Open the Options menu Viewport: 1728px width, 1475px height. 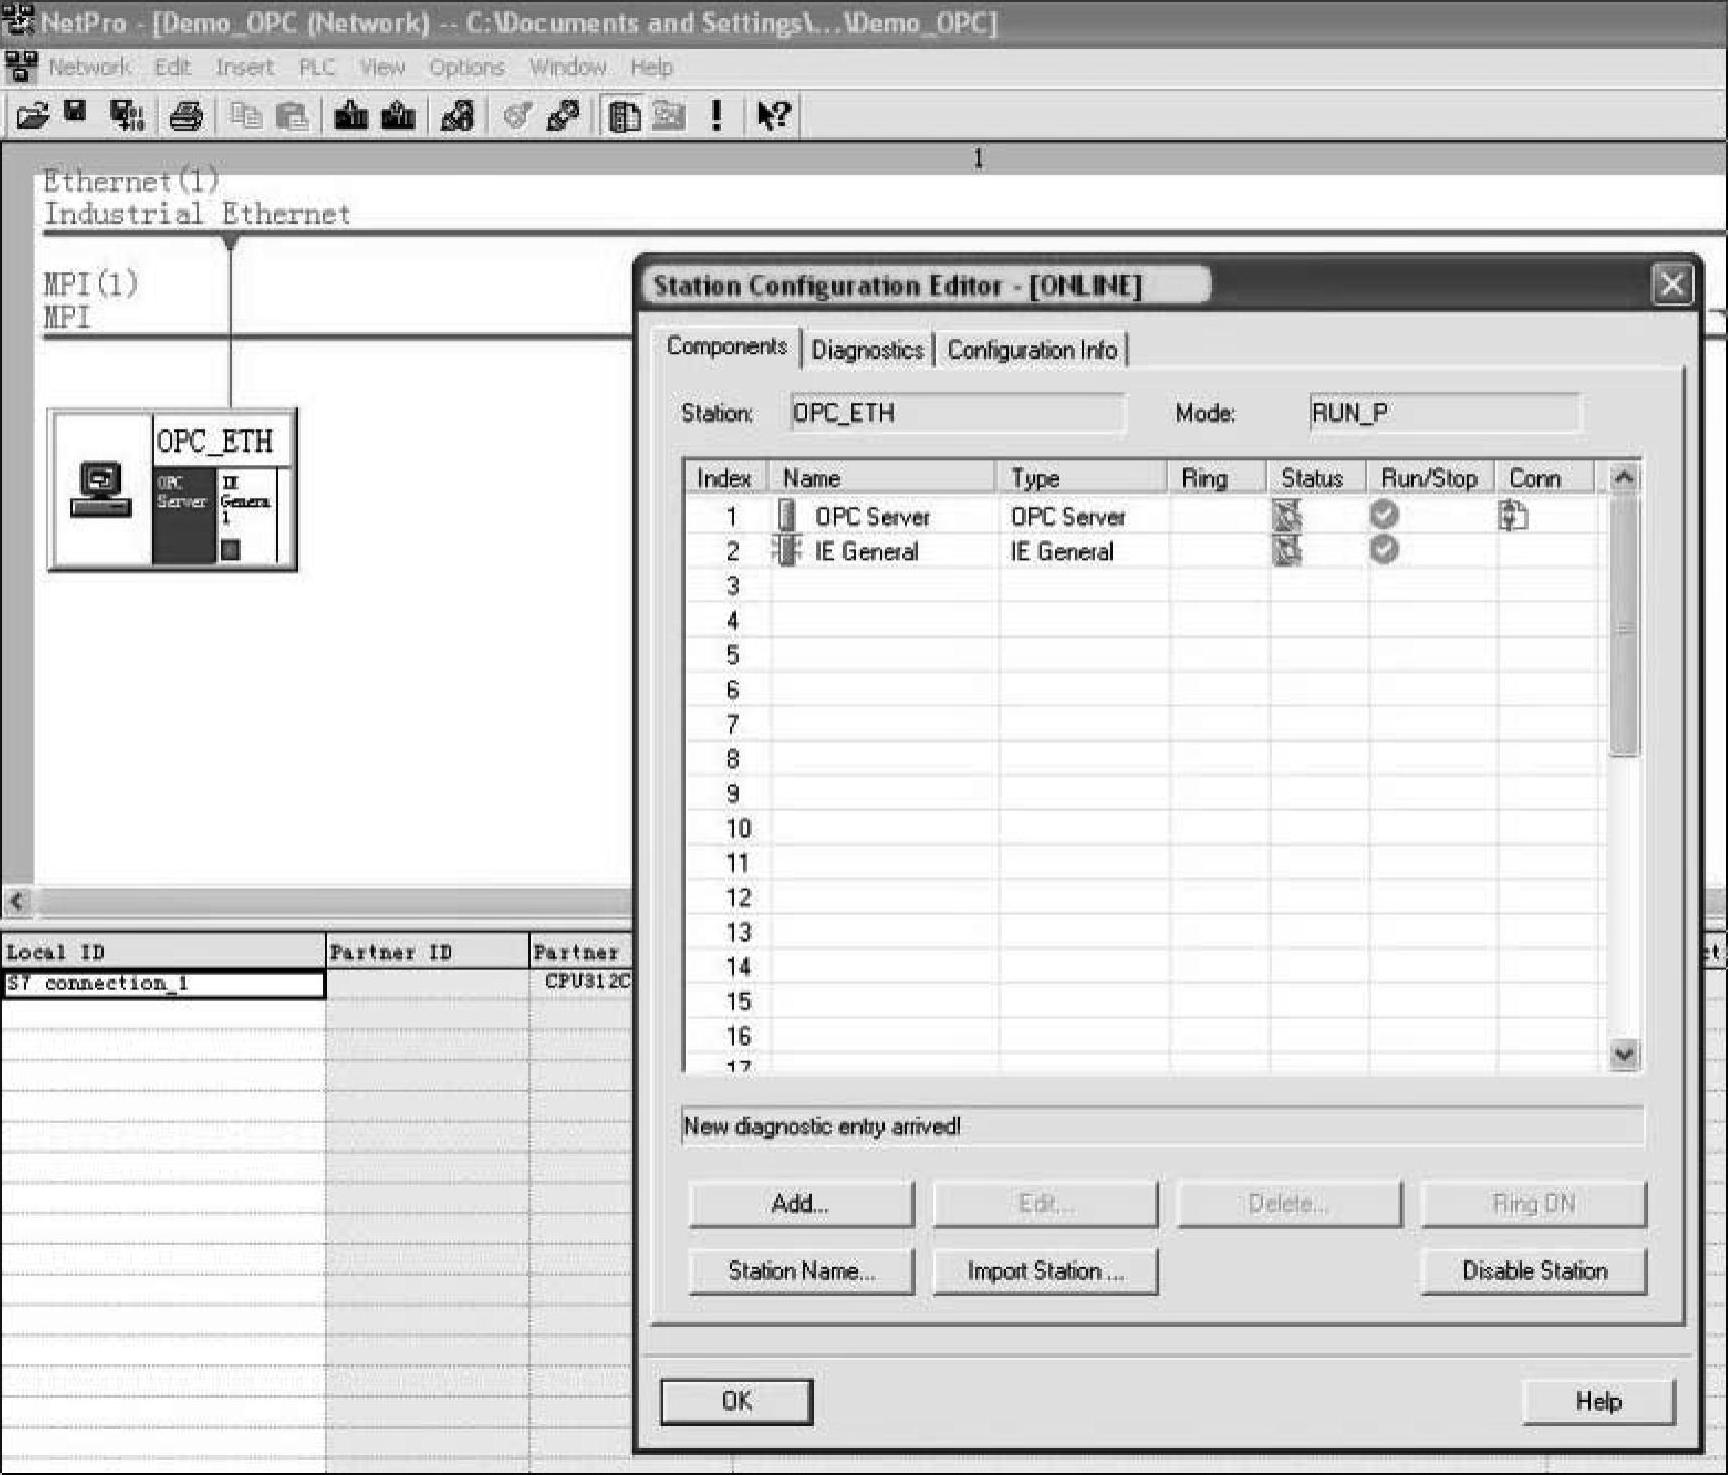[x=466, y=67]
